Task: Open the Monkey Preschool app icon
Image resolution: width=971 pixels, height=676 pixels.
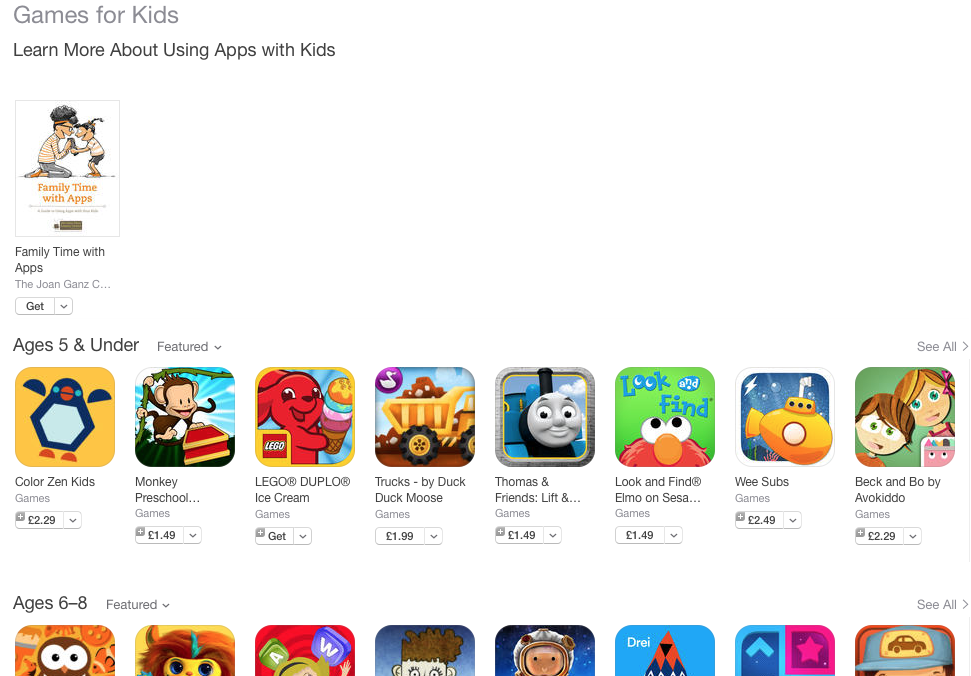Action: point(185,417)
